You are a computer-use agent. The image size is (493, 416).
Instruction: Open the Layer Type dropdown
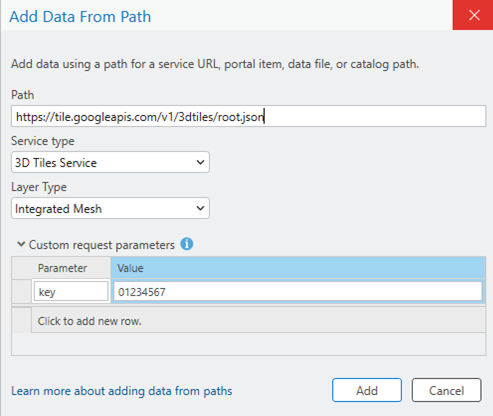[110, 208]
